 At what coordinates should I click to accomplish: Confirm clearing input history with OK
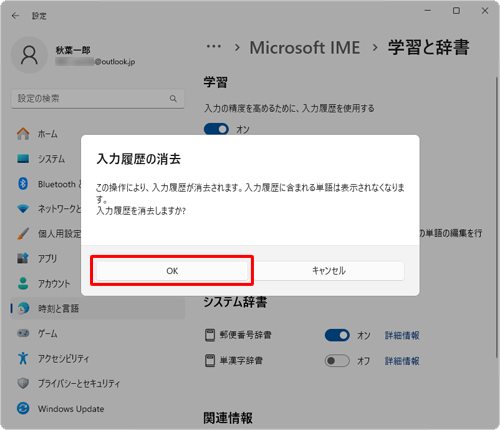[x=172, y=271]
